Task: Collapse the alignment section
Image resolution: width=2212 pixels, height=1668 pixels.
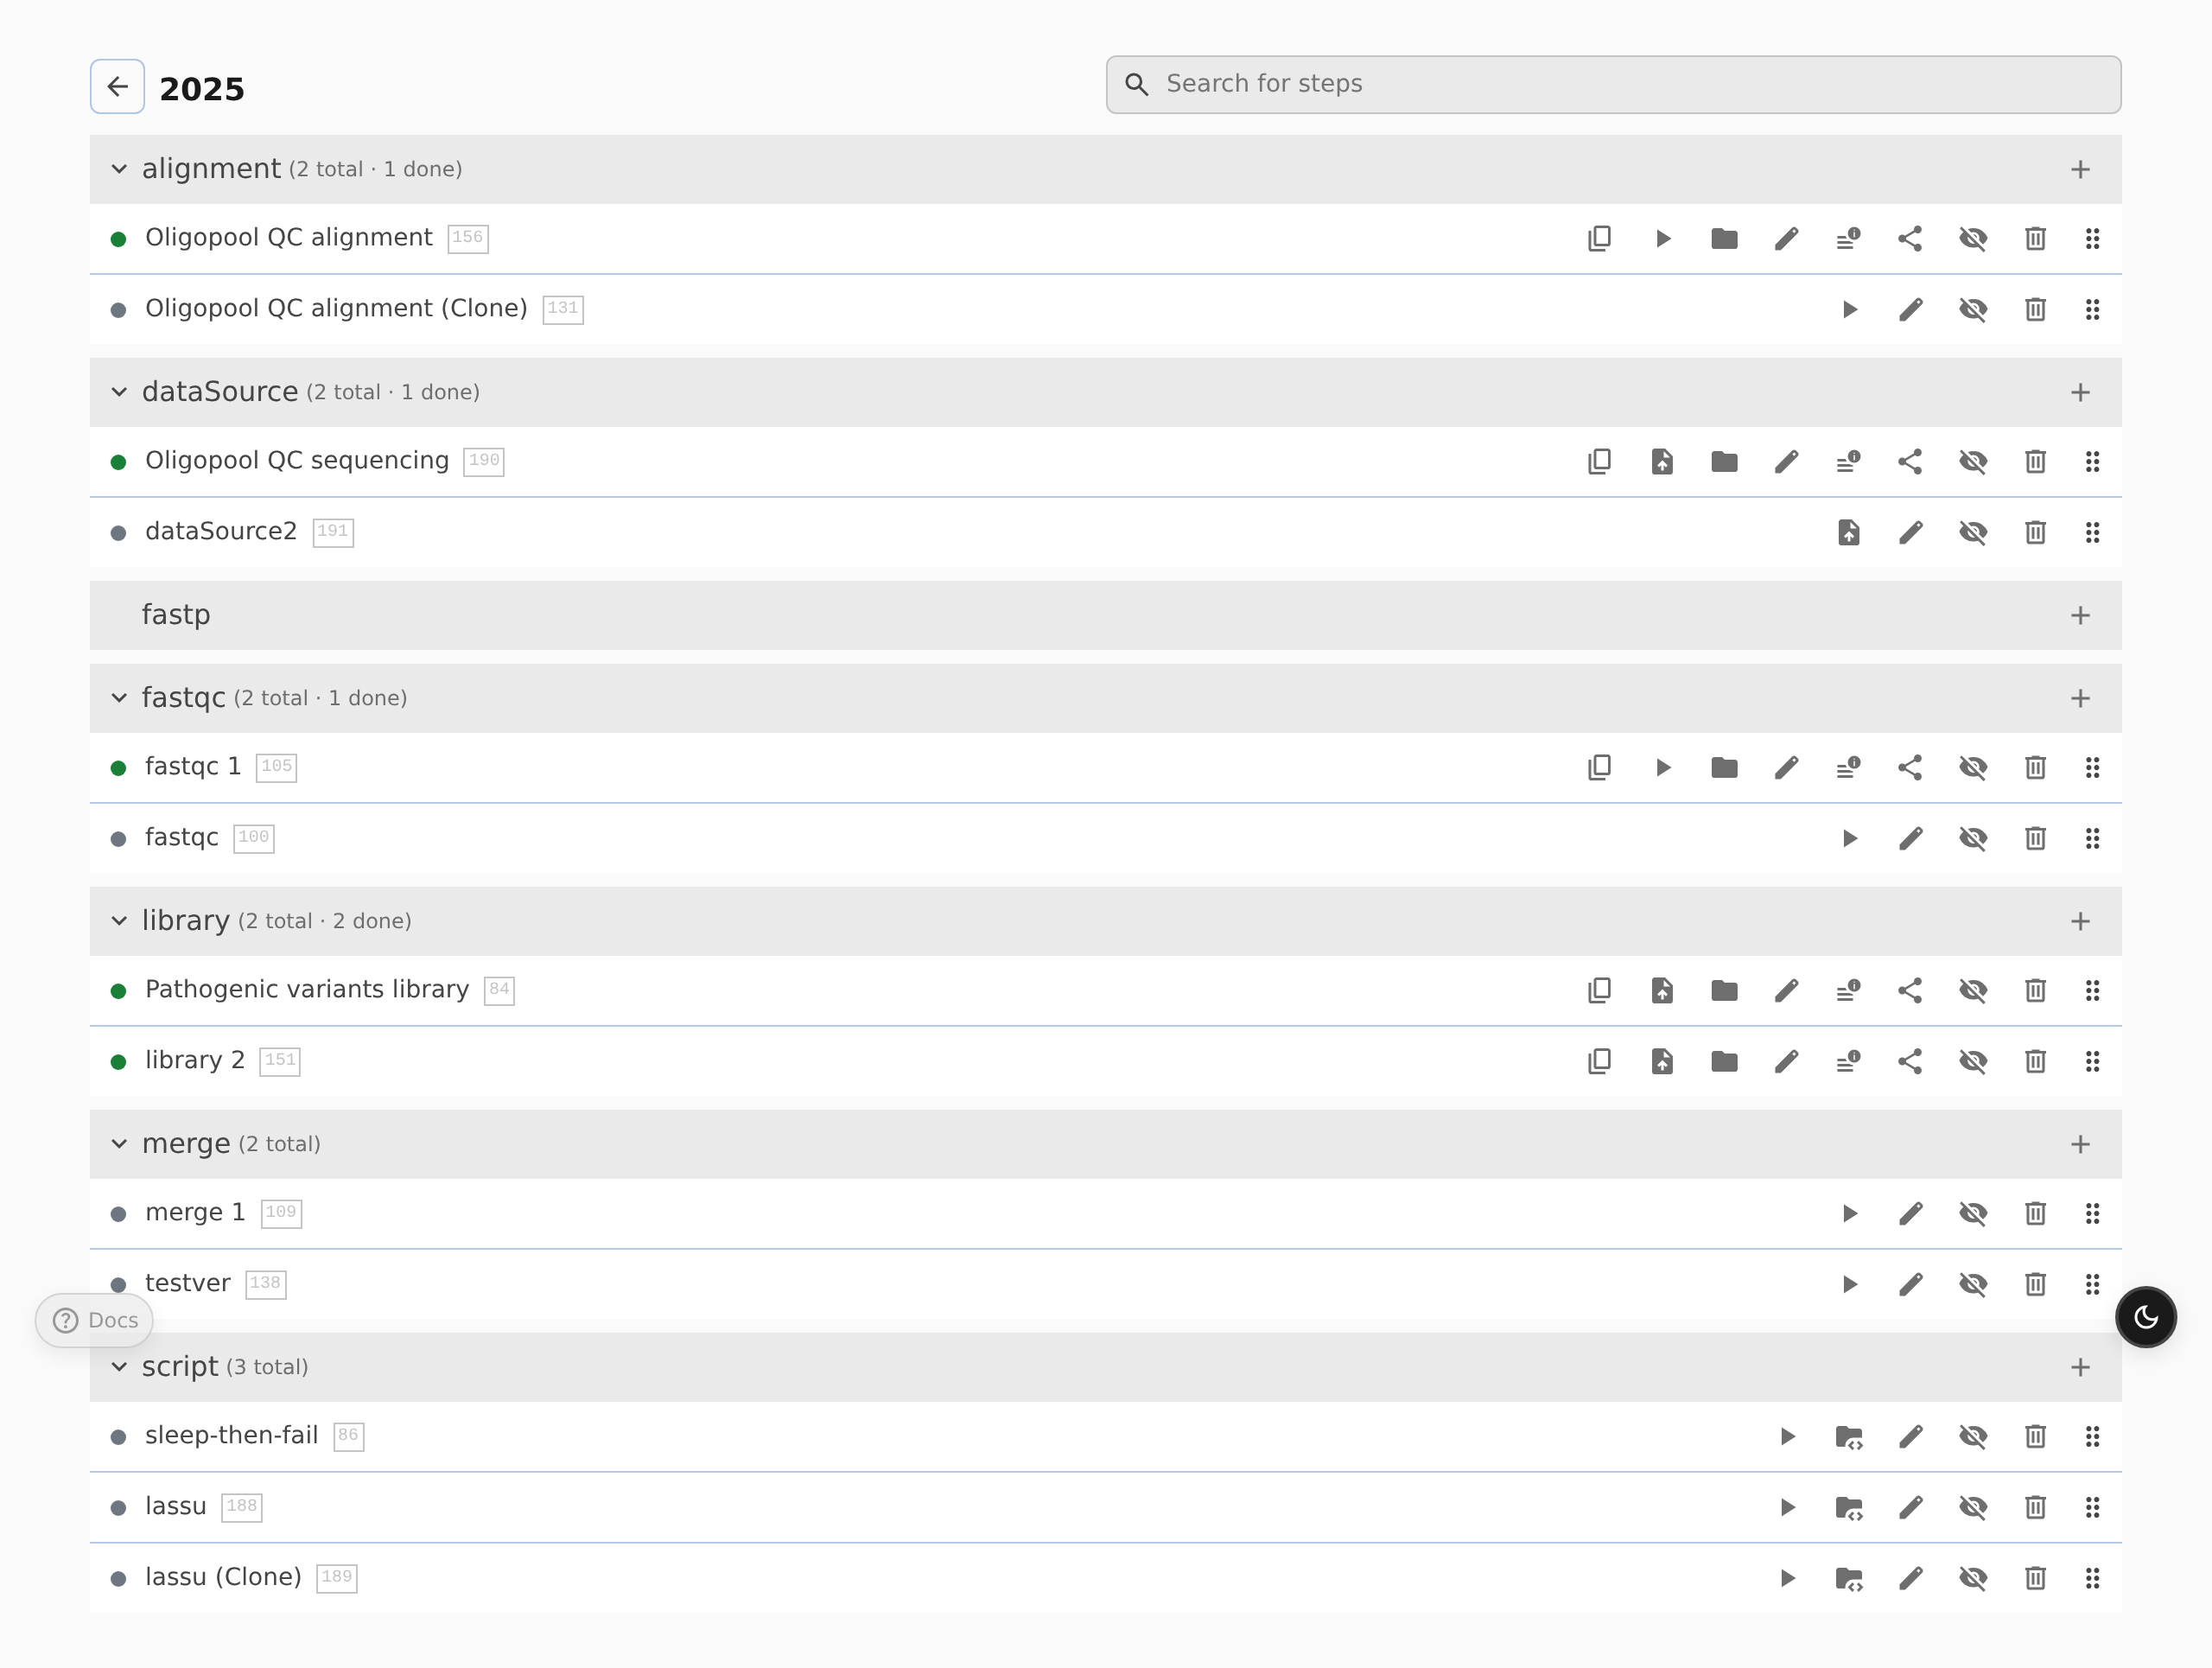Action: tap(119, 169)
